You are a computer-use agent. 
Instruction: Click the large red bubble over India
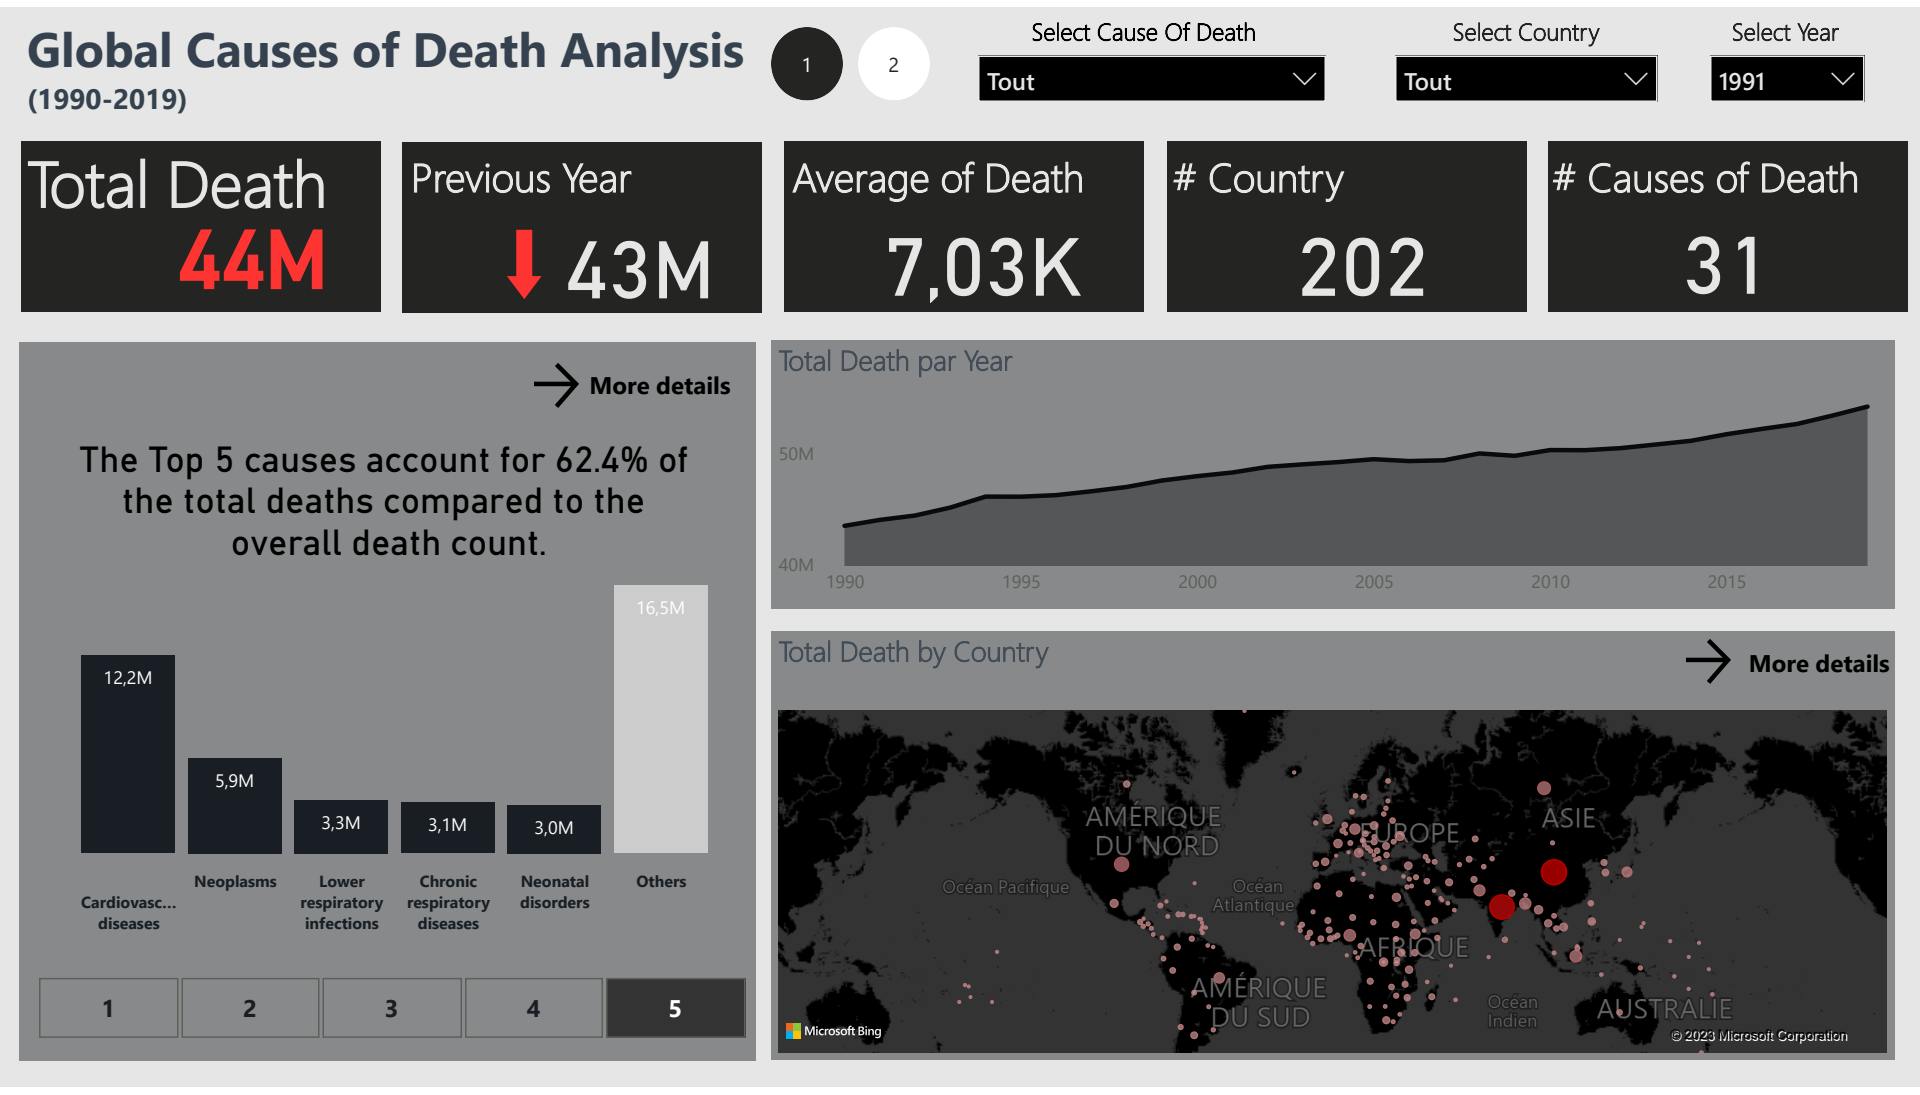(1501, 907)
